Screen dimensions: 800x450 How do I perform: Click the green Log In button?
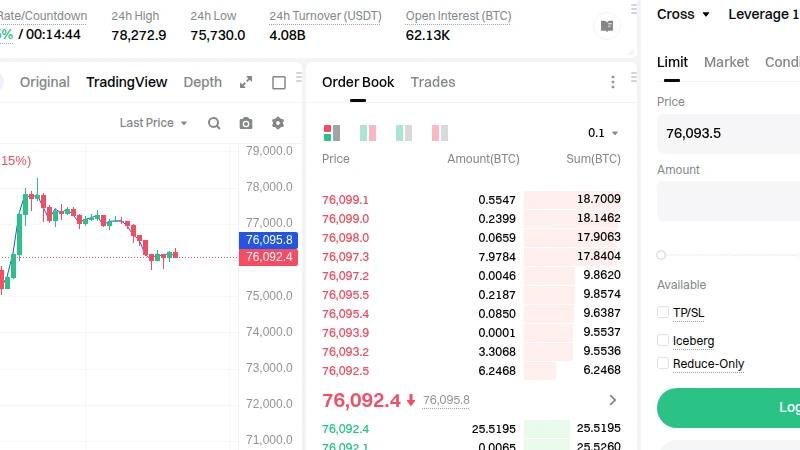(729, 408)
